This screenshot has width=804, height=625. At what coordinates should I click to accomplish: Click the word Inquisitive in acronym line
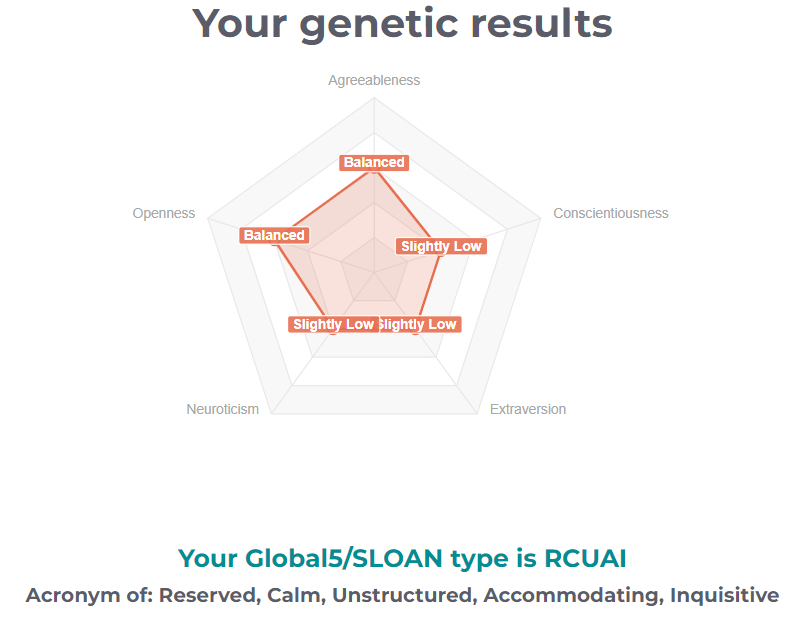(x=725, y=595)
